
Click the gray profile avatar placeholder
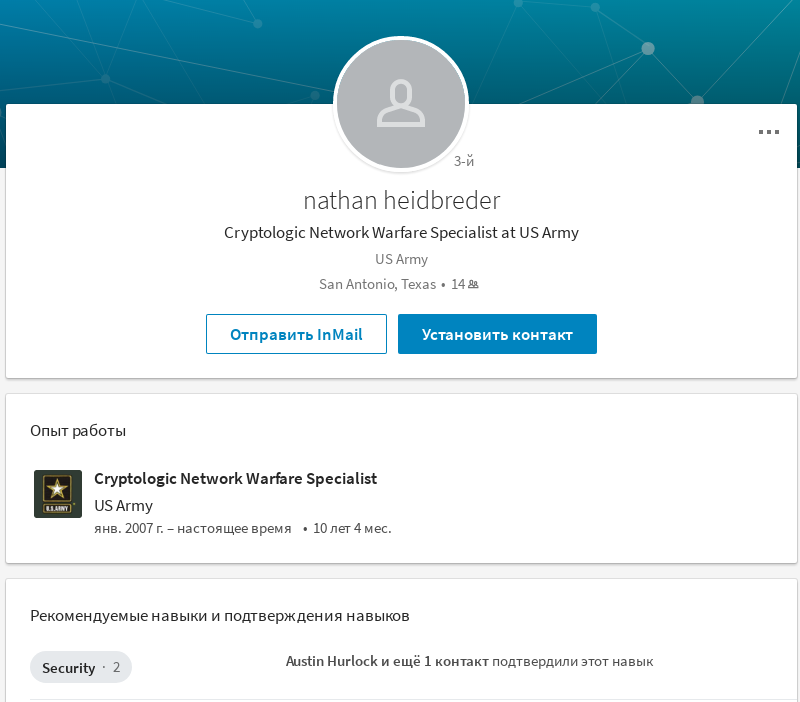[401, 104]
